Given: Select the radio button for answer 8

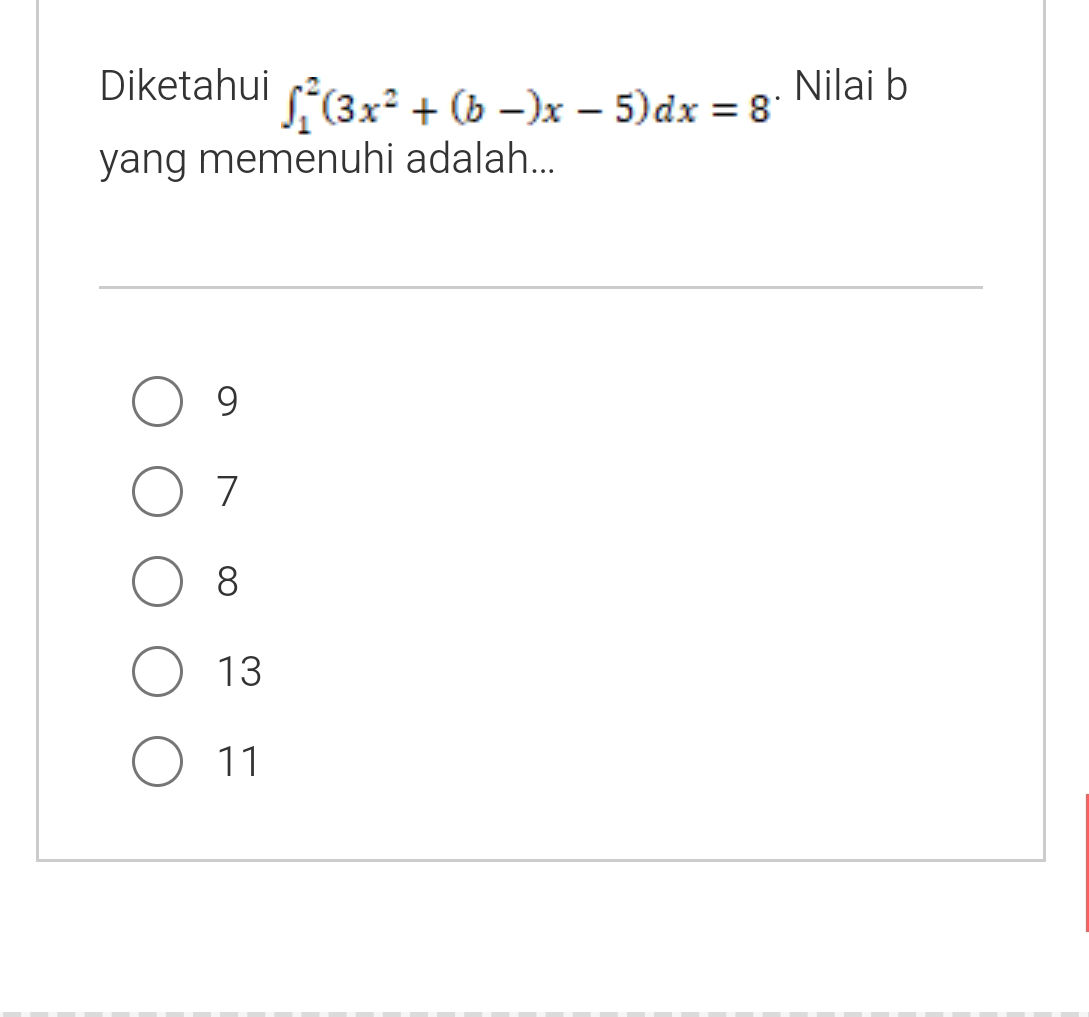Looking at the screenshot, I should click(x=157, y=581).
